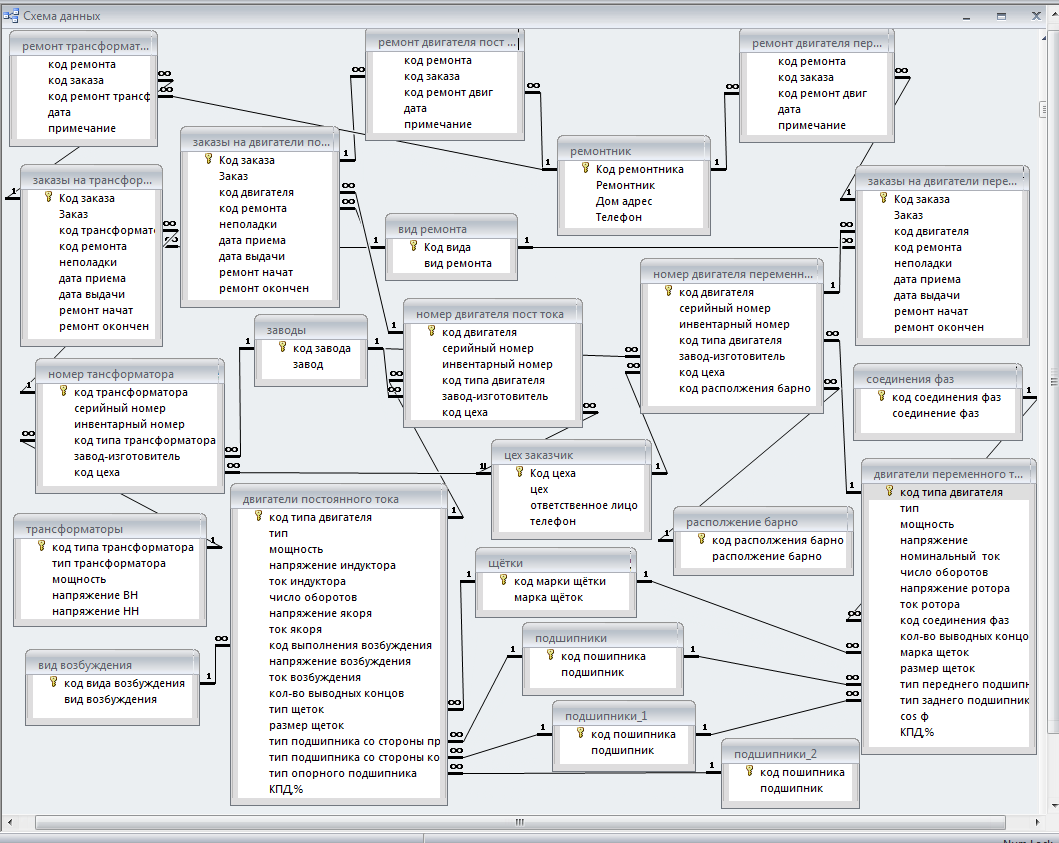Click key icon in подшипники_1 table
Viewport: 1059px width, 843px height.
click(580, 733)
